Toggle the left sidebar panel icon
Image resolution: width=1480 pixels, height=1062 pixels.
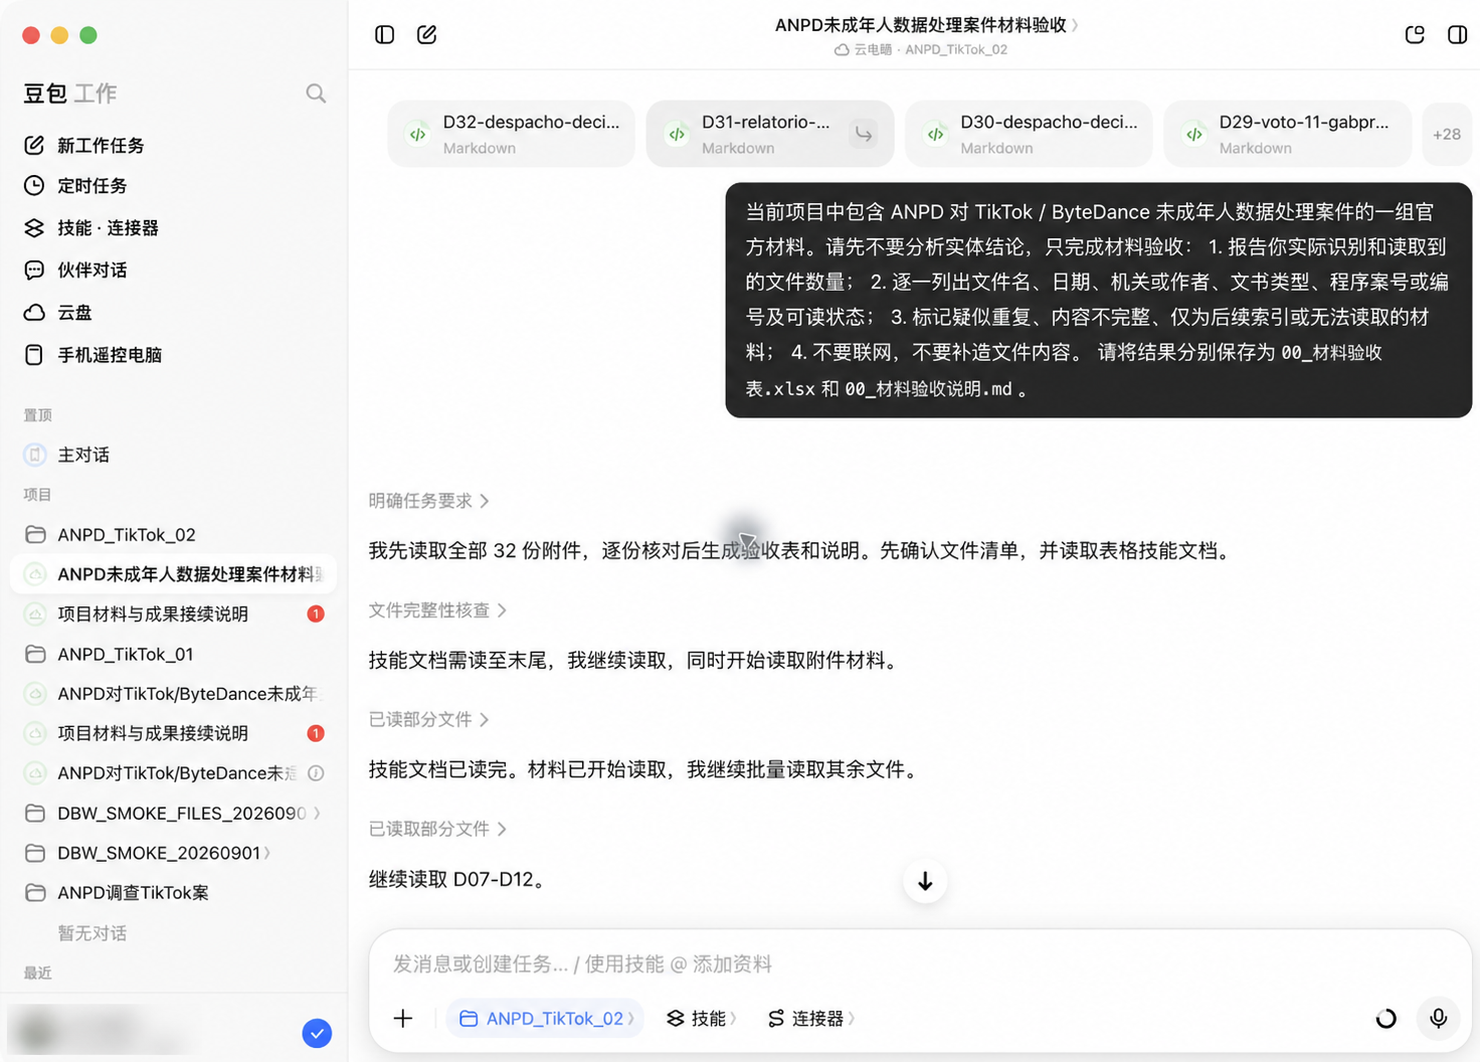click(x=385, y=35)
